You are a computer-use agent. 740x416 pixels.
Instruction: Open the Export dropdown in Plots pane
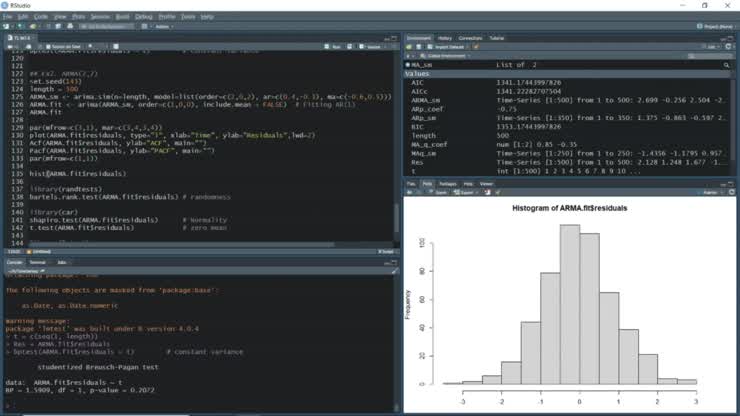pos(464,193)
